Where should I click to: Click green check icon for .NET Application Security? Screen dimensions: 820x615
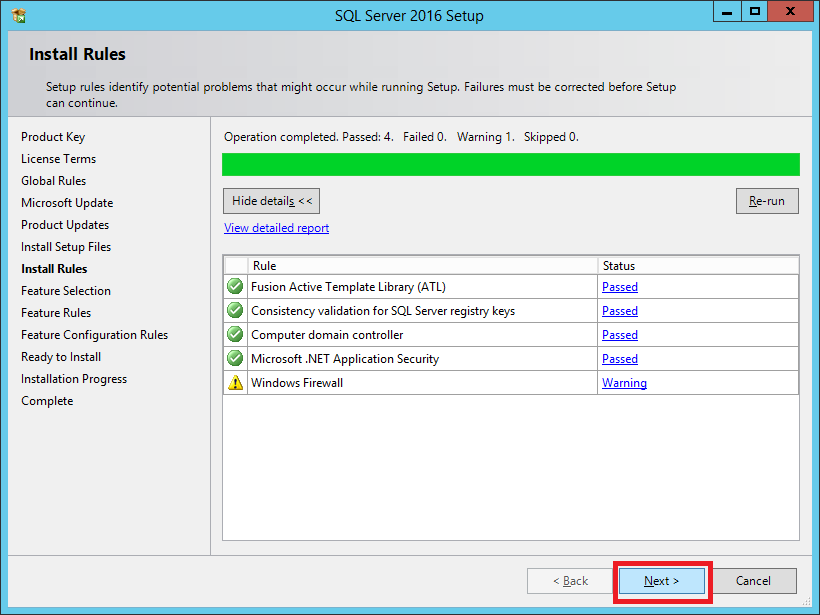[x=235, y=359]
